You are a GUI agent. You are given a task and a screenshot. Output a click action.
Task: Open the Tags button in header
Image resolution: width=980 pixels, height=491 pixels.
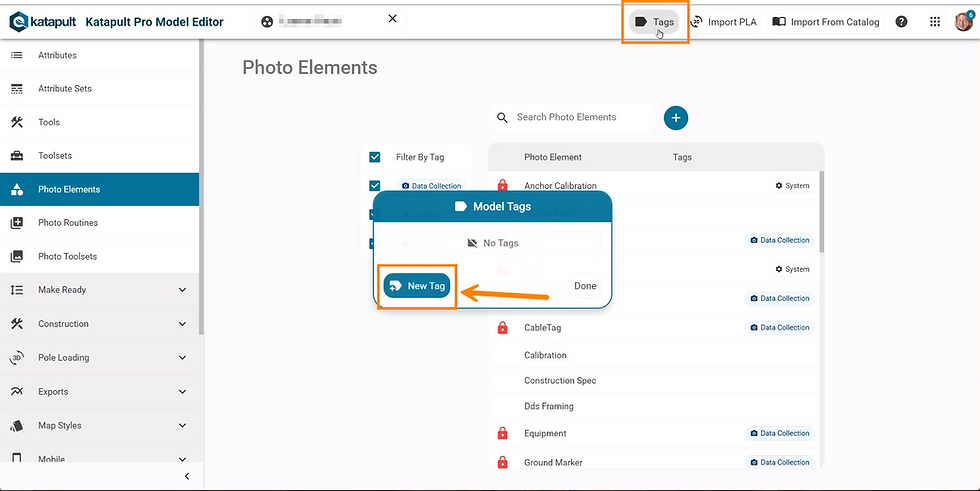pyautogui.click(x=654, y=22)
